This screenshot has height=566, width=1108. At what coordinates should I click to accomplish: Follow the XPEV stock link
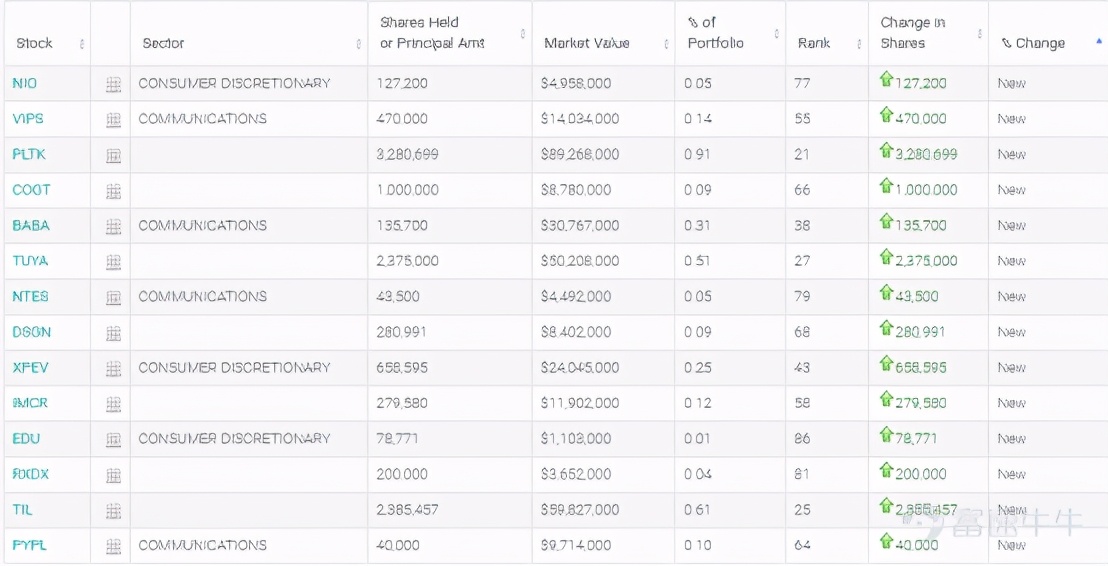click(x=30, y=367)
